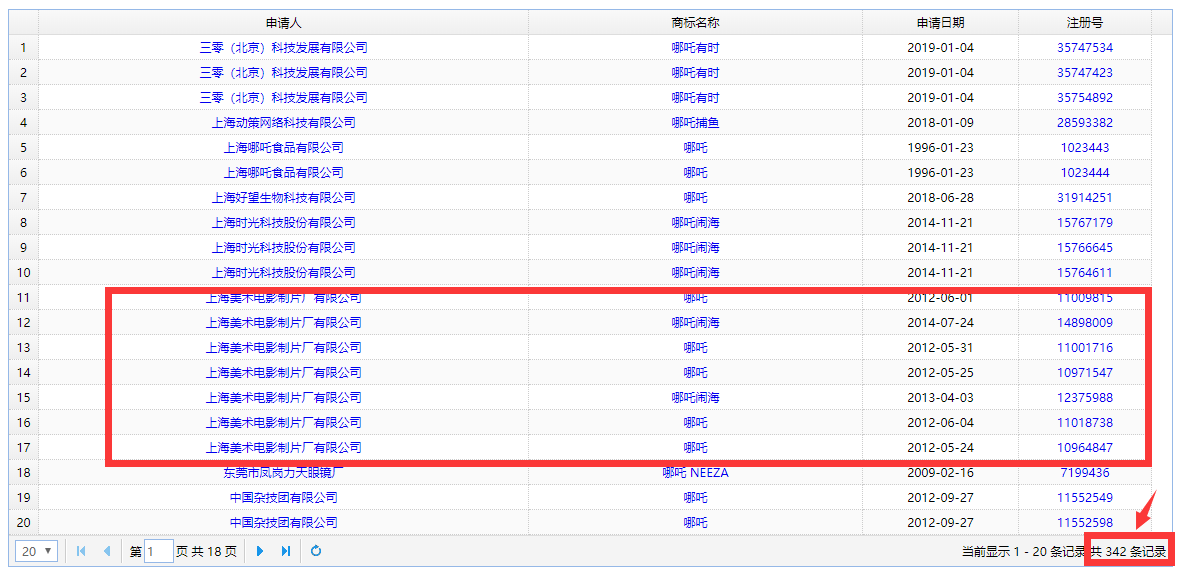
Task: Open registration number 11552598
Action: tap(1084, 522)
